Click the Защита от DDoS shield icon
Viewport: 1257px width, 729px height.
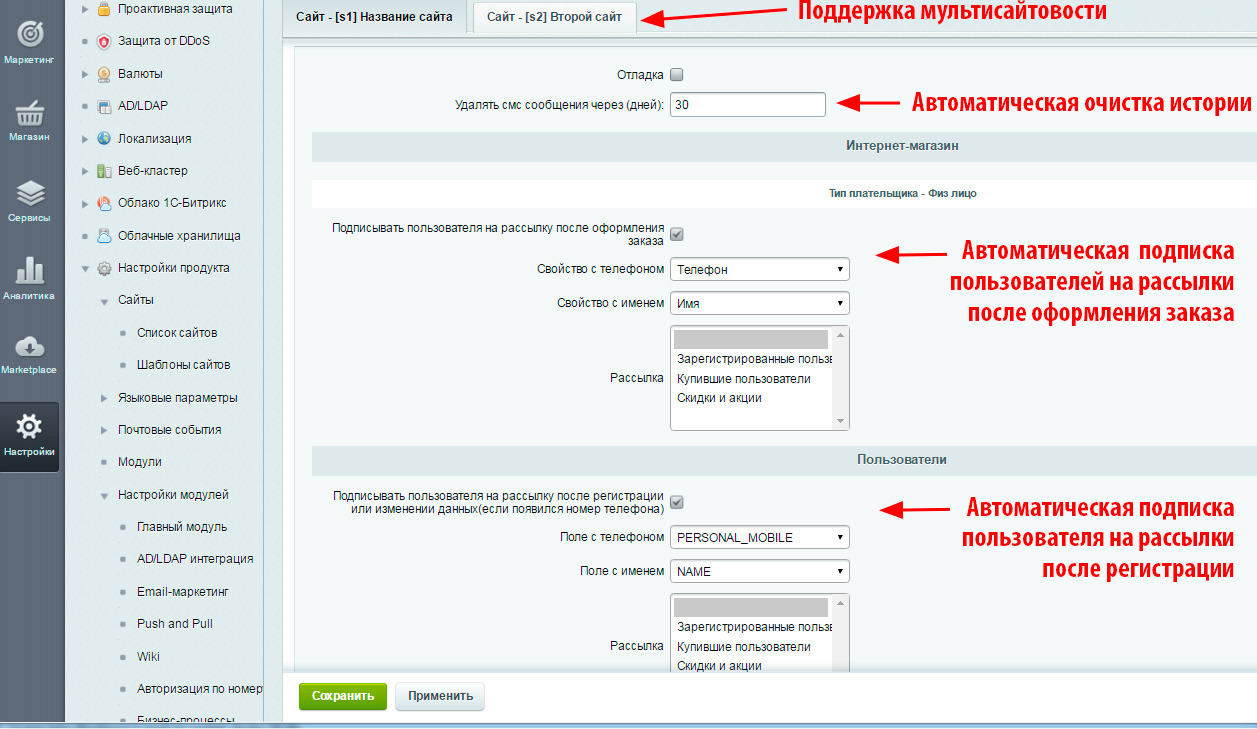pos(104,41)
